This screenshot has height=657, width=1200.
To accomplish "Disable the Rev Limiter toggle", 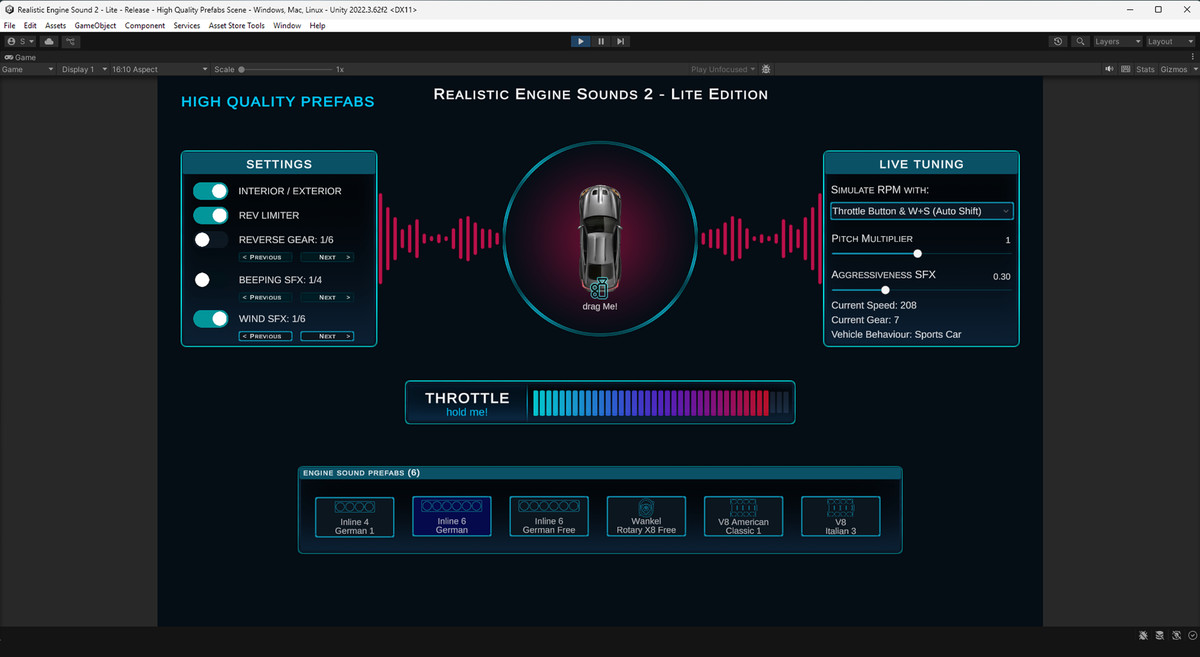I will tap(211, 215).
